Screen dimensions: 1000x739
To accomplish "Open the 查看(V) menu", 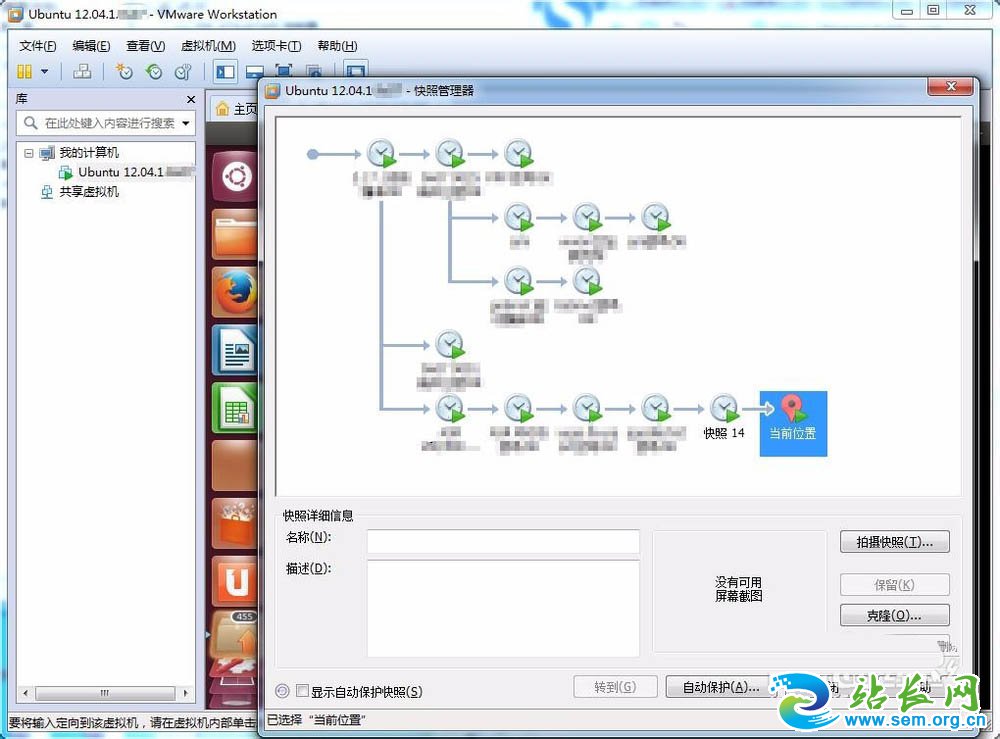I will pyautogui.click(x=145, y=46).
